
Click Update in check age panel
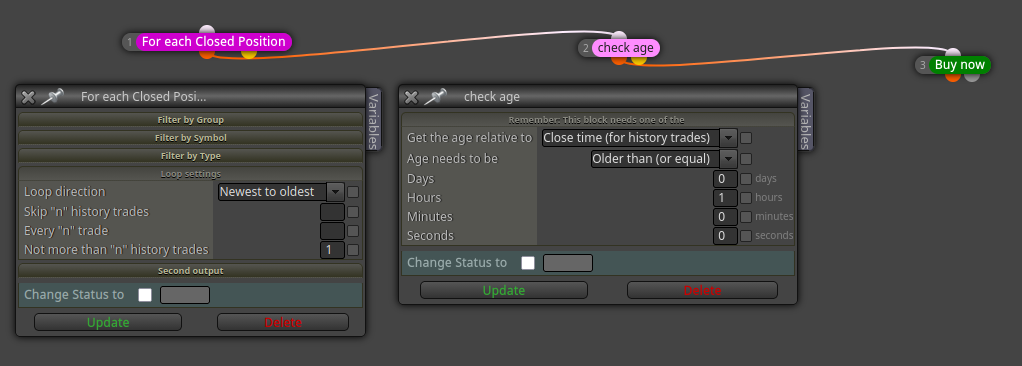tap(504, 290)
